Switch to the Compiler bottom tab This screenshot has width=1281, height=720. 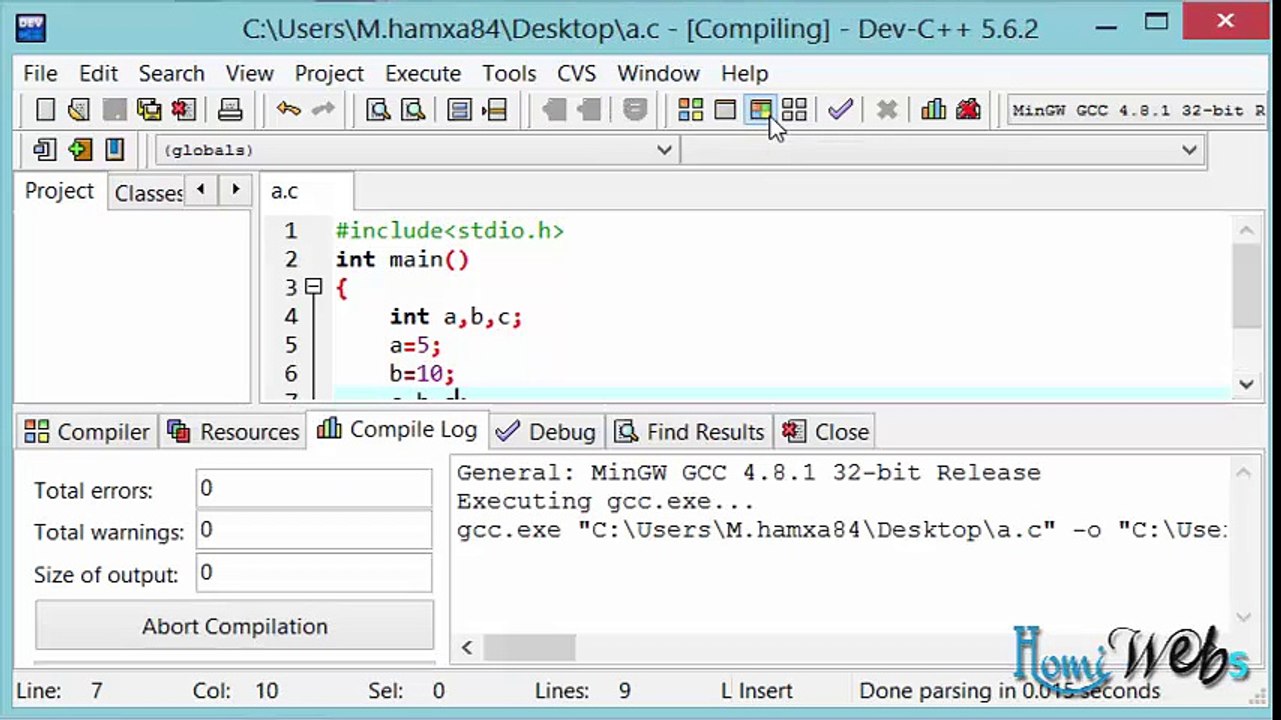(x=87, y=432)
